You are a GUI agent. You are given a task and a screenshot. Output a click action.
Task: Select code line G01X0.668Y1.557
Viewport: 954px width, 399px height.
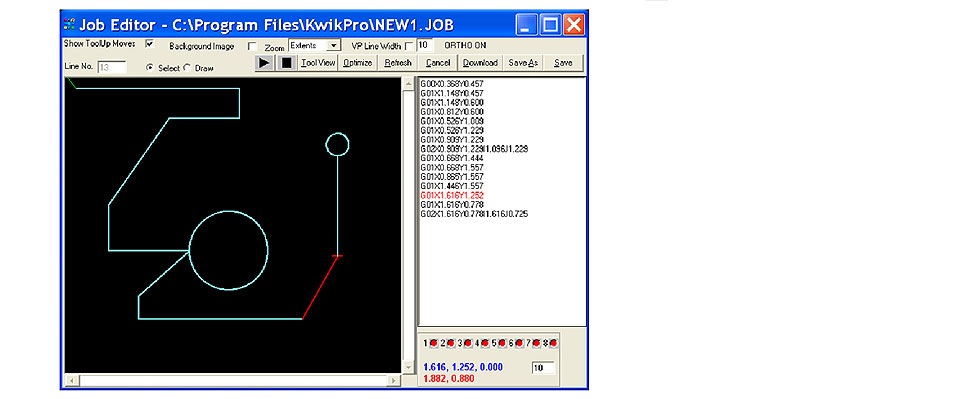click(x=451, y=167)
